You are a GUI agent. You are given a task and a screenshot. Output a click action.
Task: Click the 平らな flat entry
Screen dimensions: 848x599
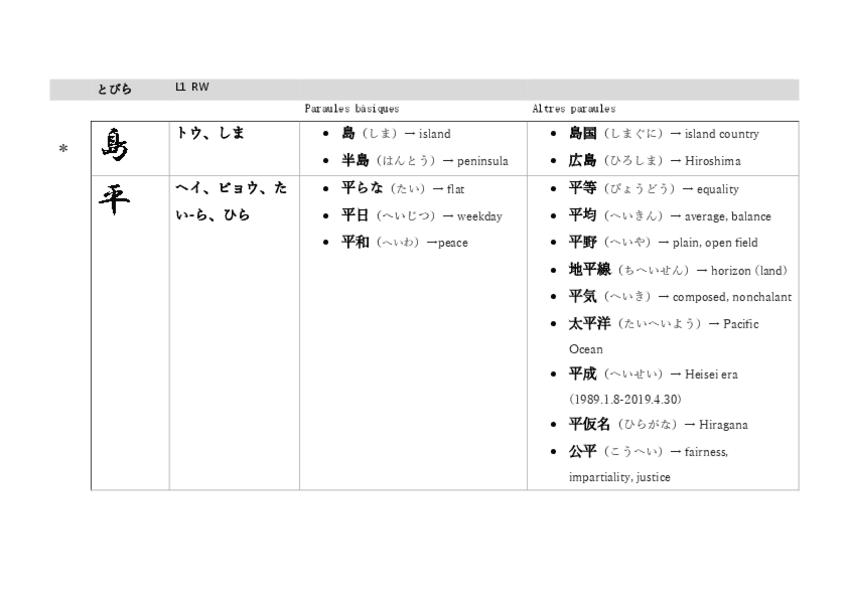coord(400,188)
